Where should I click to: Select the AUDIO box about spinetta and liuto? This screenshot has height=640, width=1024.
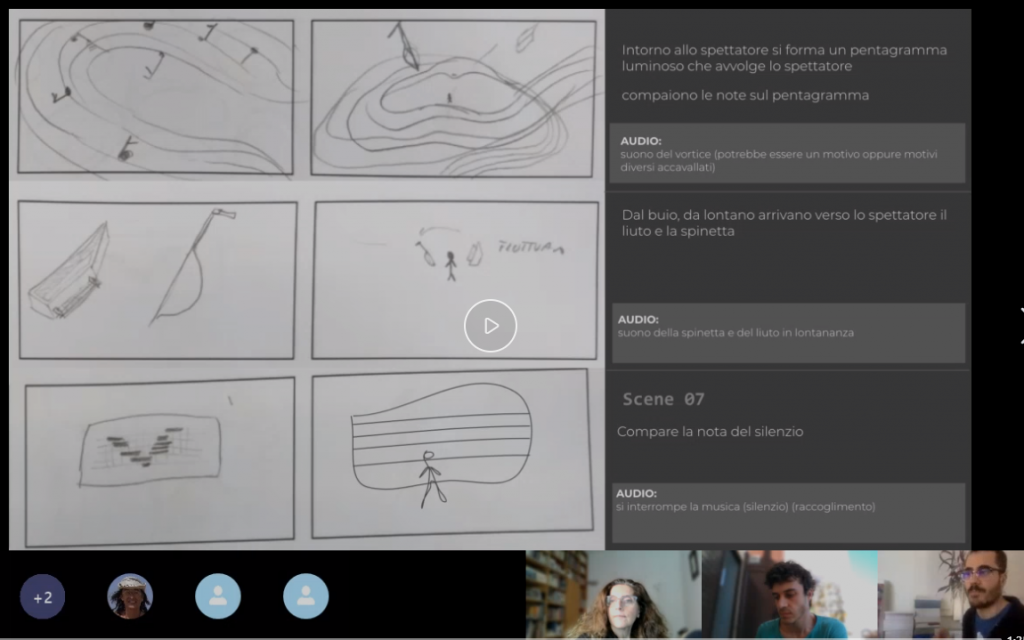pos(787,332)
